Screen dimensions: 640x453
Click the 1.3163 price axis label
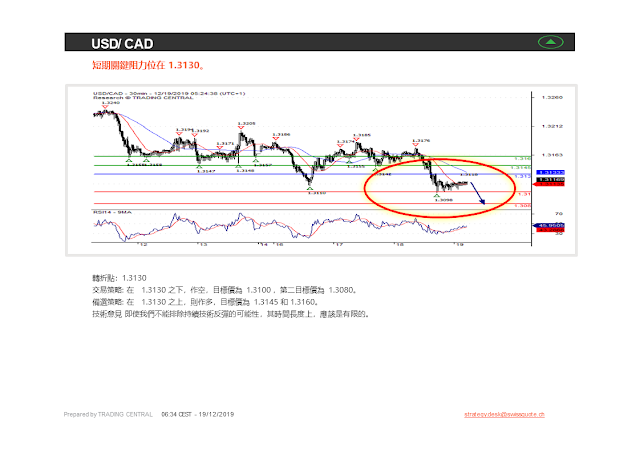coord(552,155)
